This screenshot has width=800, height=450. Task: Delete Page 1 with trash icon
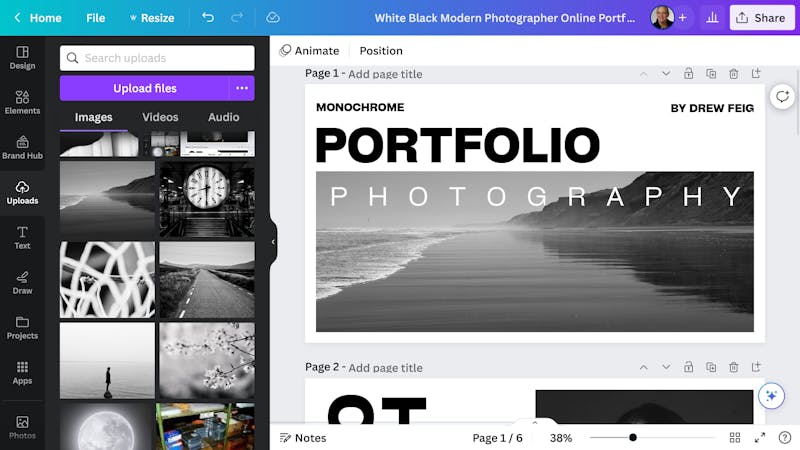coord(733,73)
